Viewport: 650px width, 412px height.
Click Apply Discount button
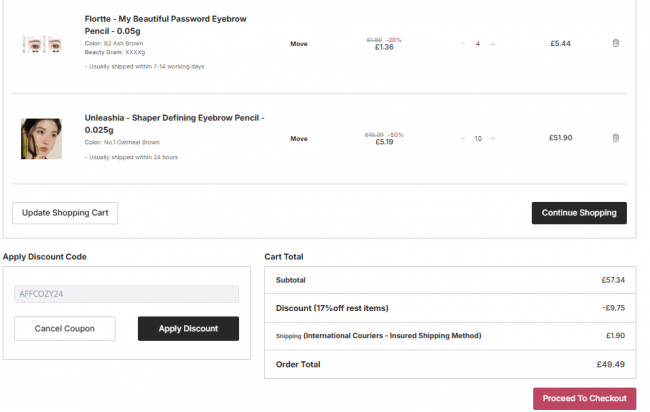[188, 329]
